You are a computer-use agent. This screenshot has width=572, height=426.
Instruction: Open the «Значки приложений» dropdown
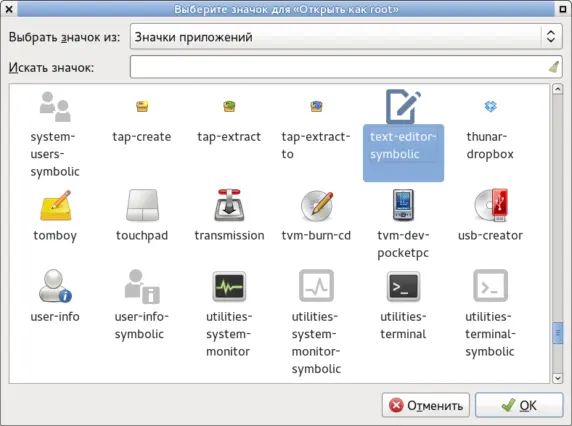[x=346, y=37]
